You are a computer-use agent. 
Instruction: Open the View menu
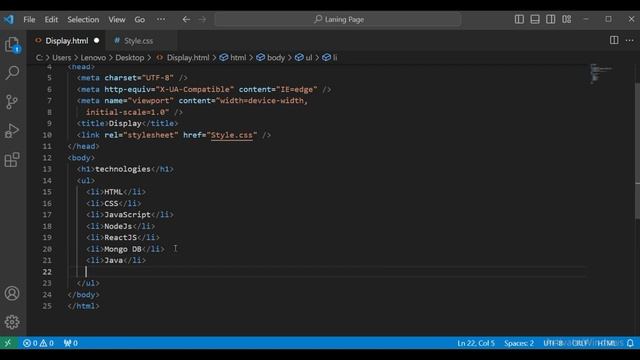(x=117, y=19)
